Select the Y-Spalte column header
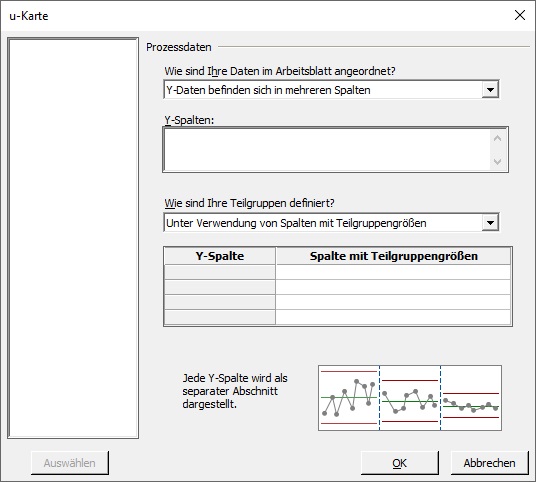536x482 pixels. [220, 256]
